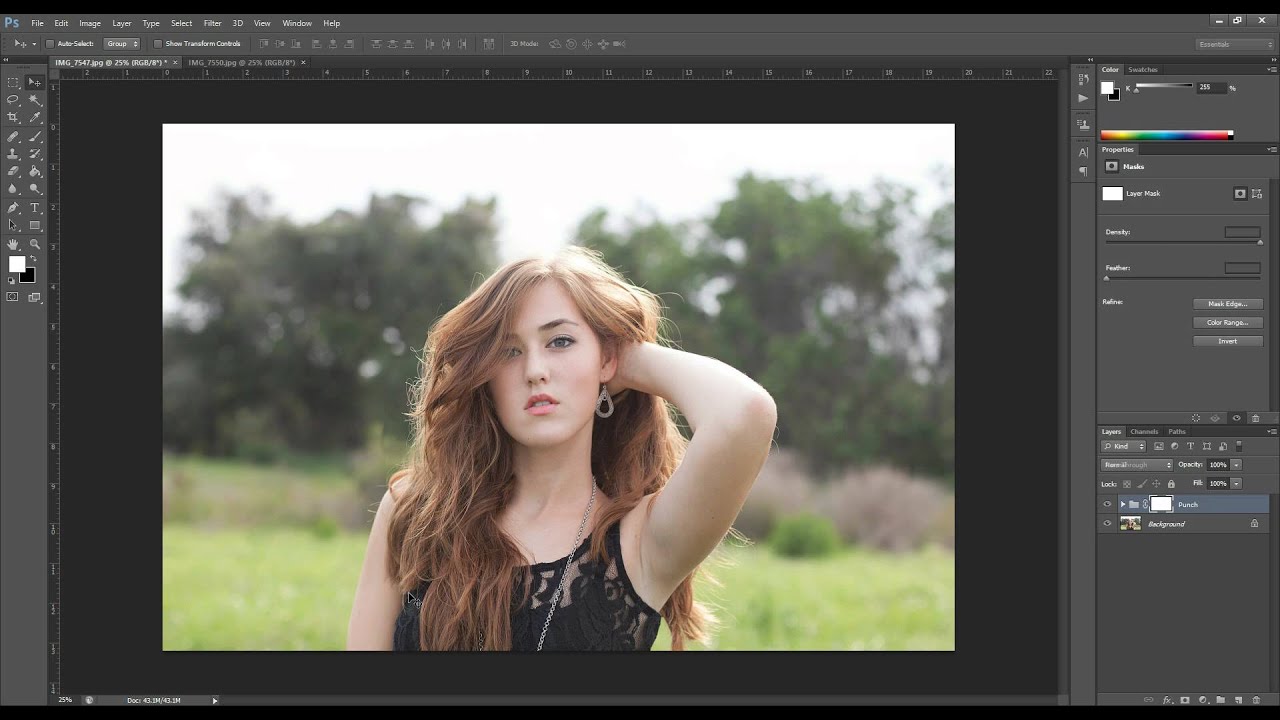Viewport: 1280px width, 720px height.
Task: Expand the Punch group folder
Action: coord(1123,504)
